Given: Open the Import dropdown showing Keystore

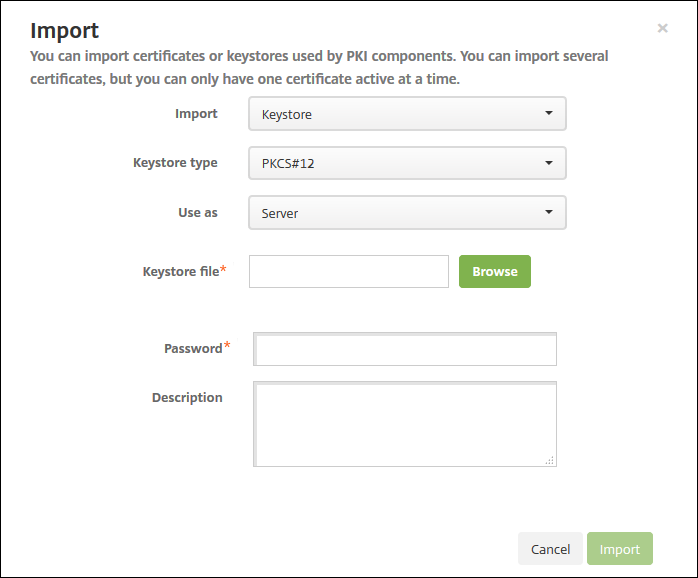Looking at the screenshot, I should tap(407, 114).
